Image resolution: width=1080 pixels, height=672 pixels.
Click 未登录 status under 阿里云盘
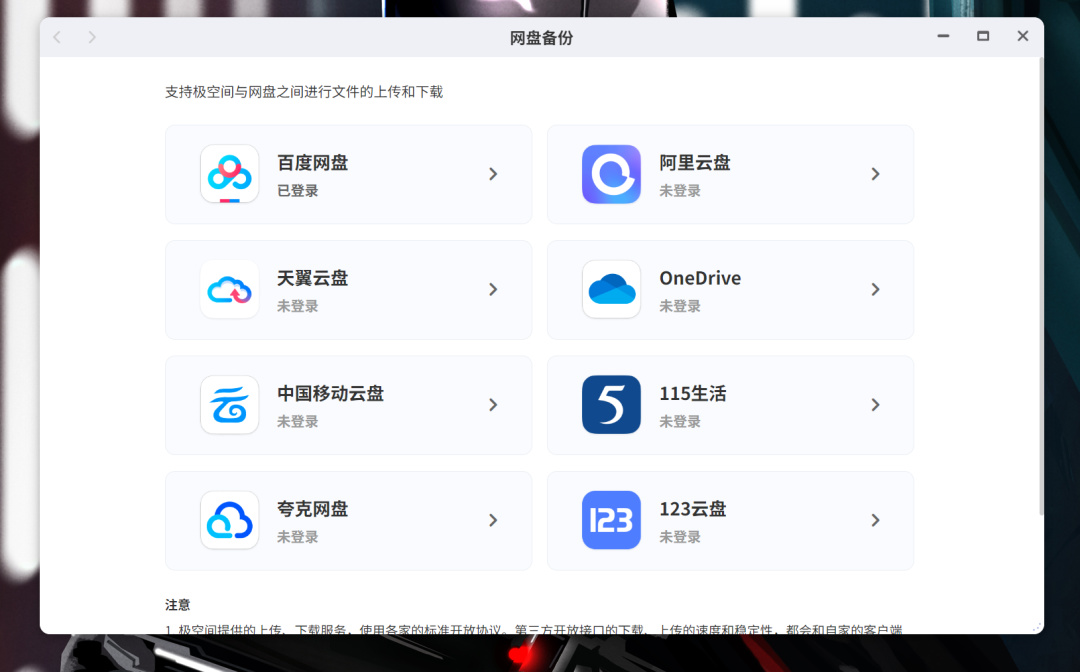[x=680, y=191]
